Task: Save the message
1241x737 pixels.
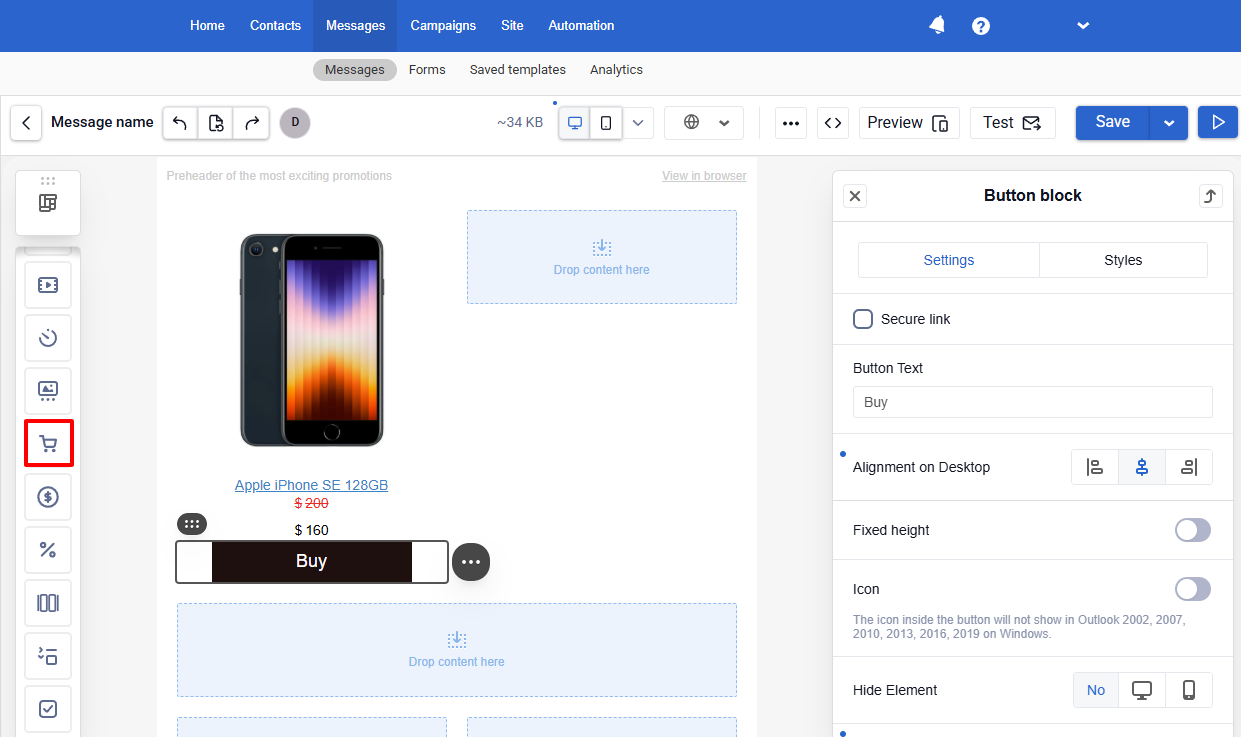Action: click(1113, 122)
